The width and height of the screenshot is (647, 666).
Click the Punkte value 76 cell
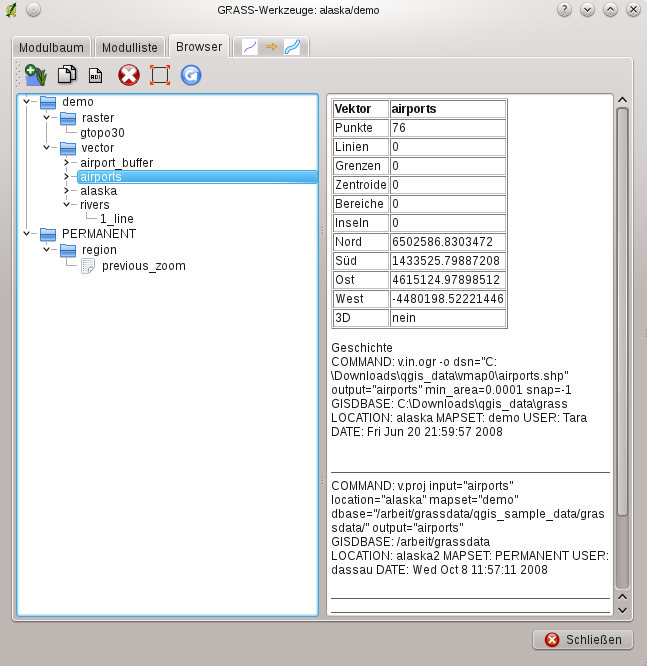tap(448, 128)
